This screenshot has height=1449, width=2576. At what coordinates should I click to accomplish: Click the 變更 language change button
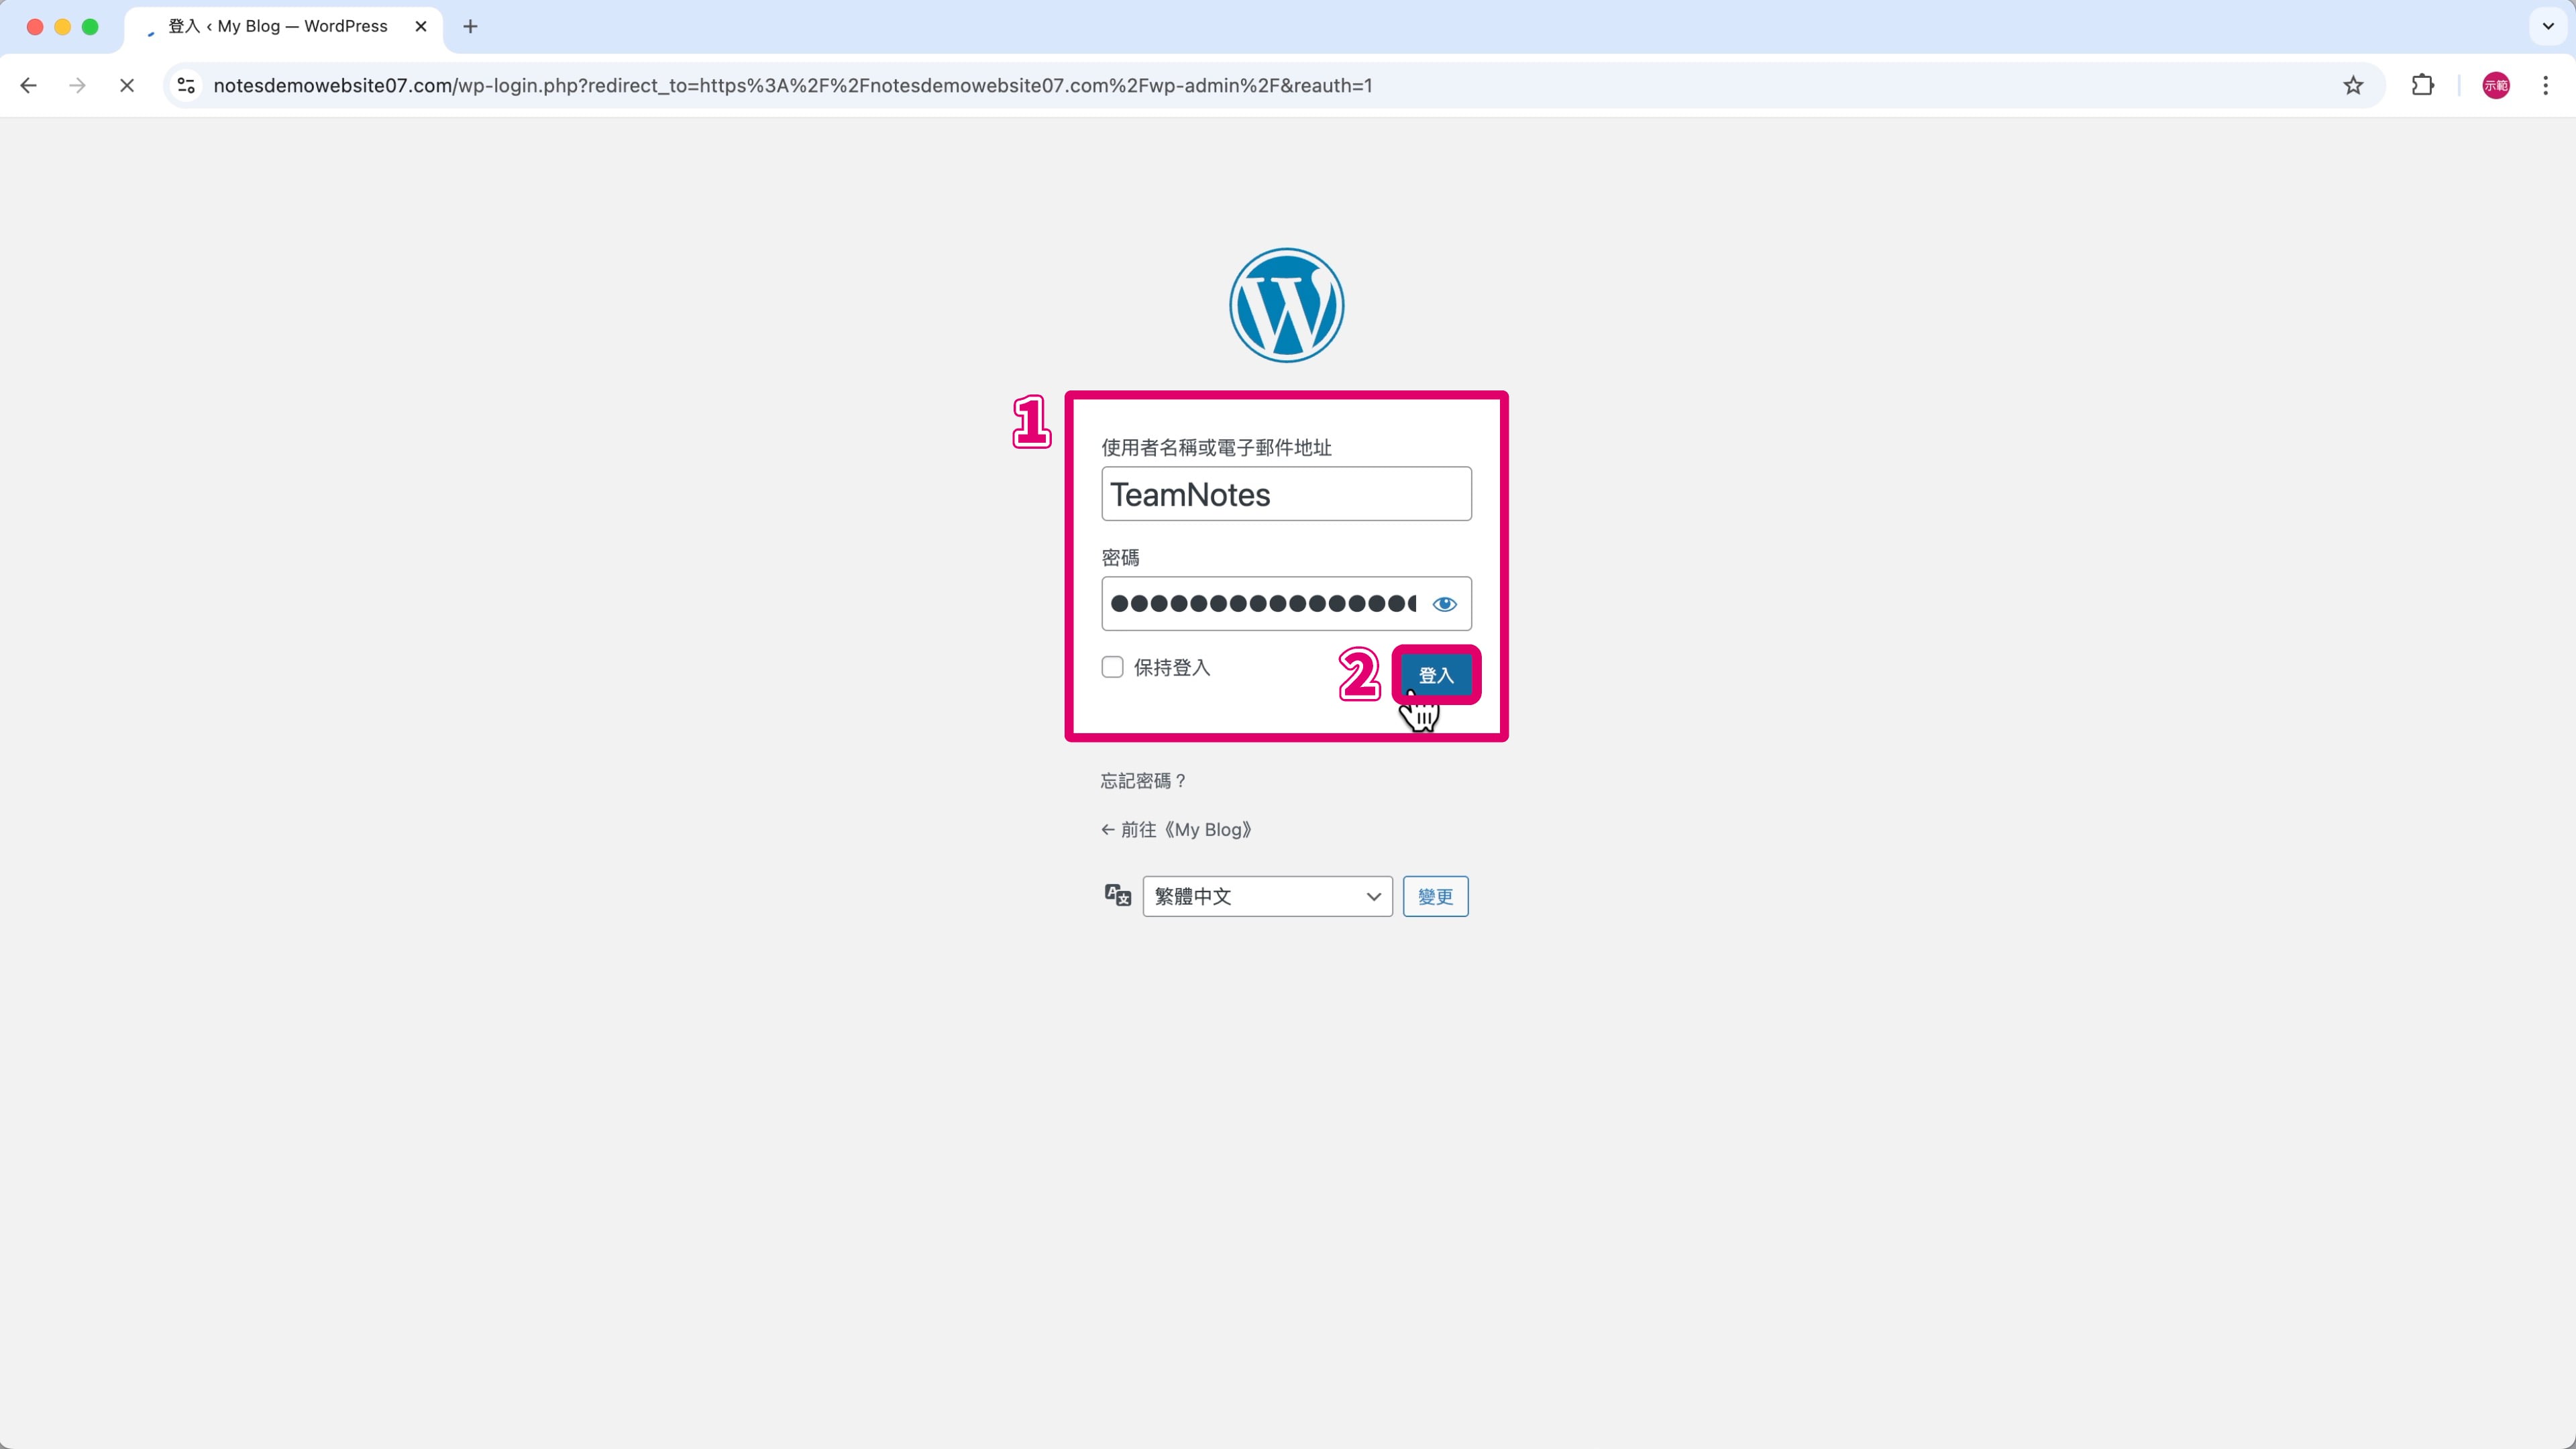[1435, 896]
